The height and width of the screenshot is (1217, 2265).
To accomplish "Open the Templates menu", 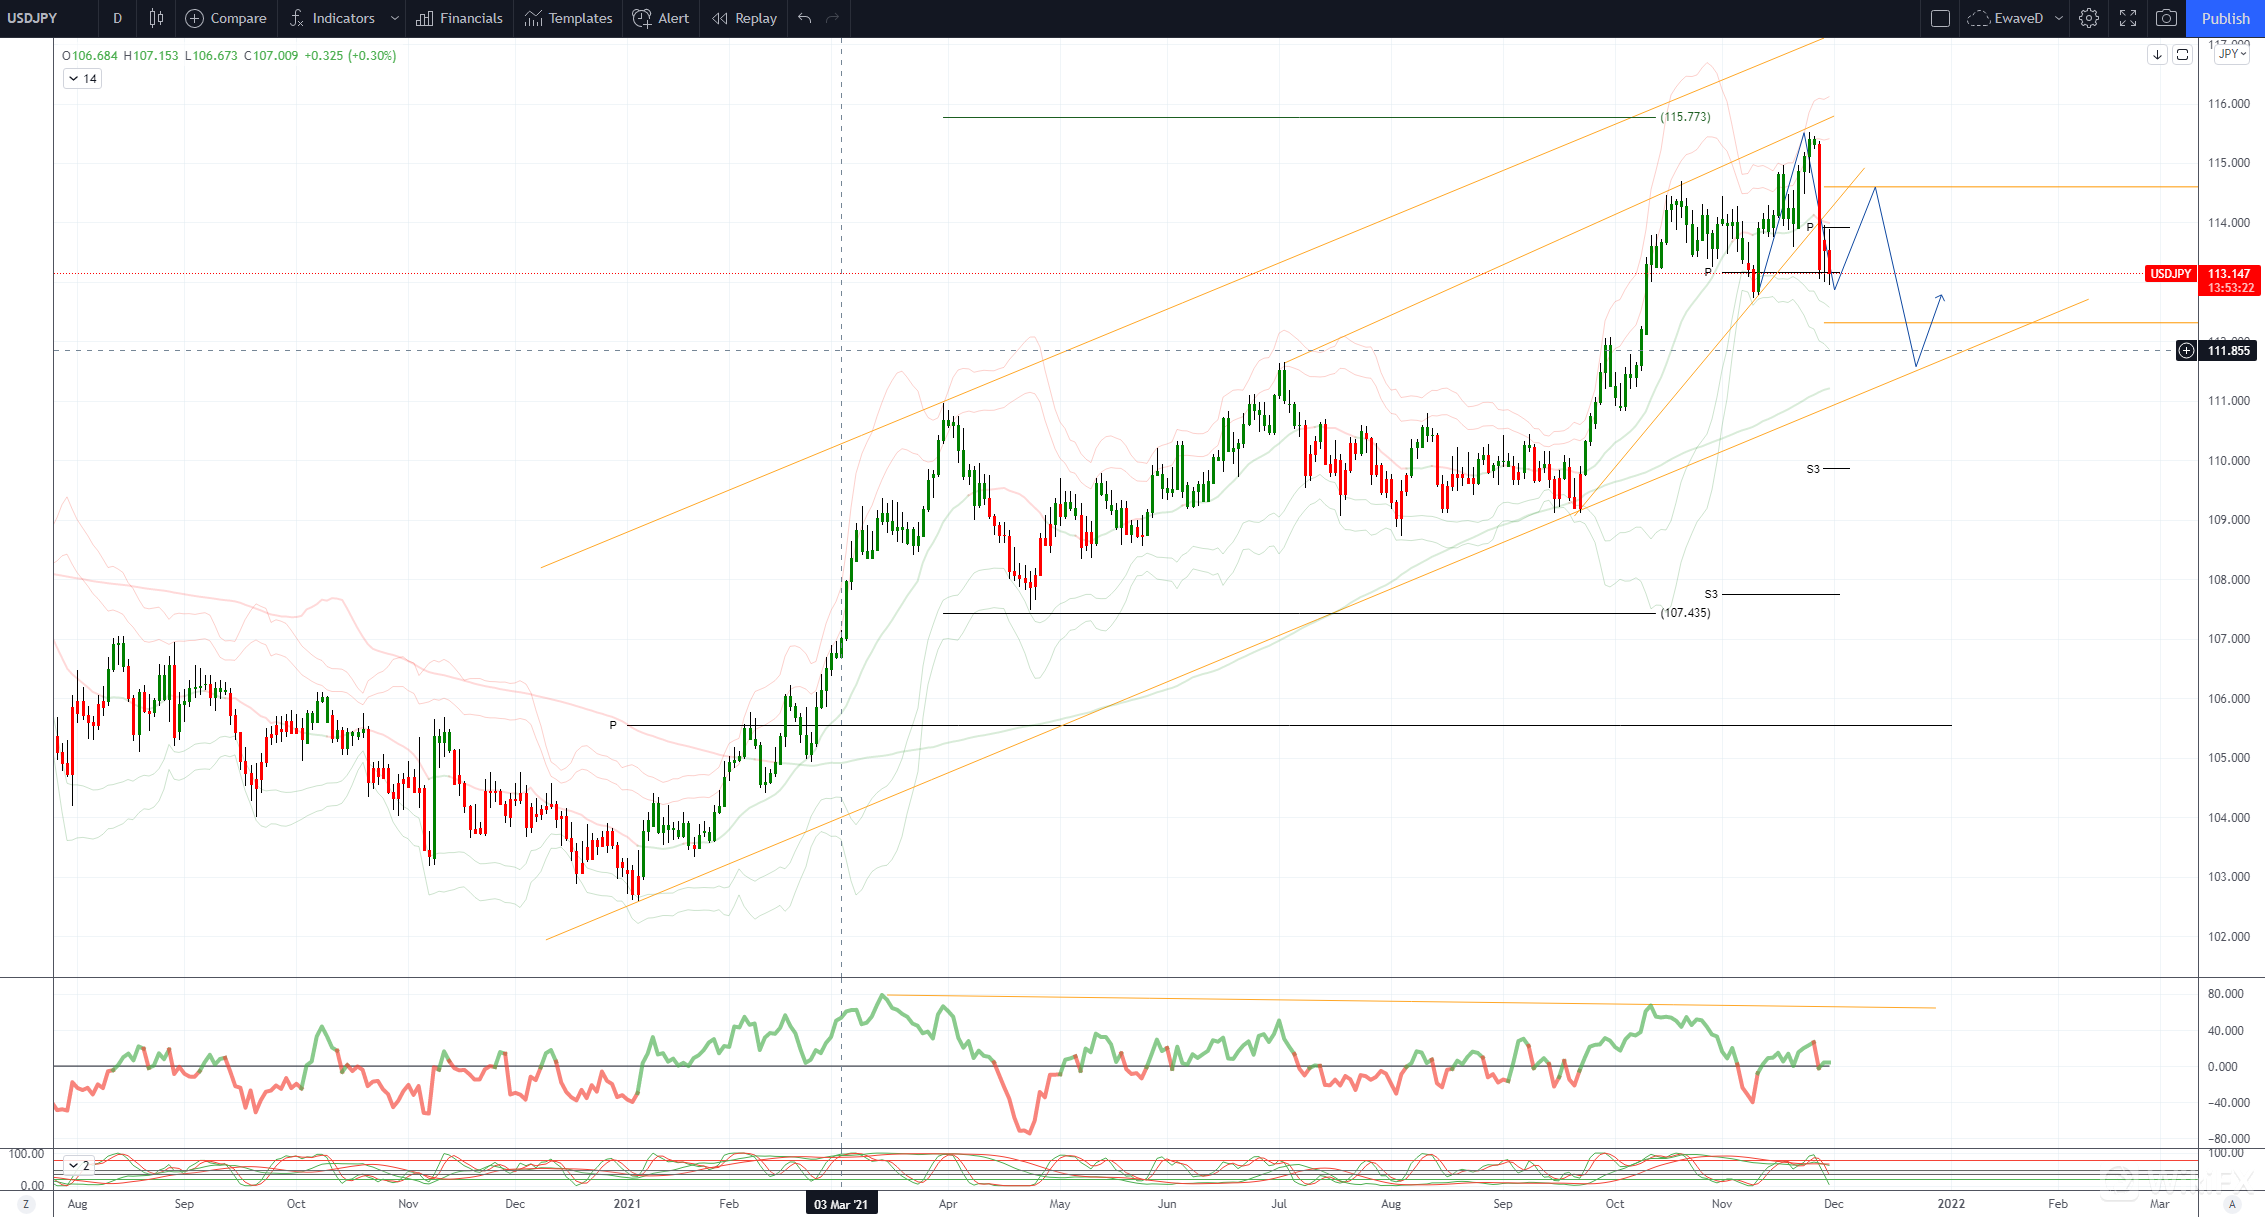I will 568,18.
